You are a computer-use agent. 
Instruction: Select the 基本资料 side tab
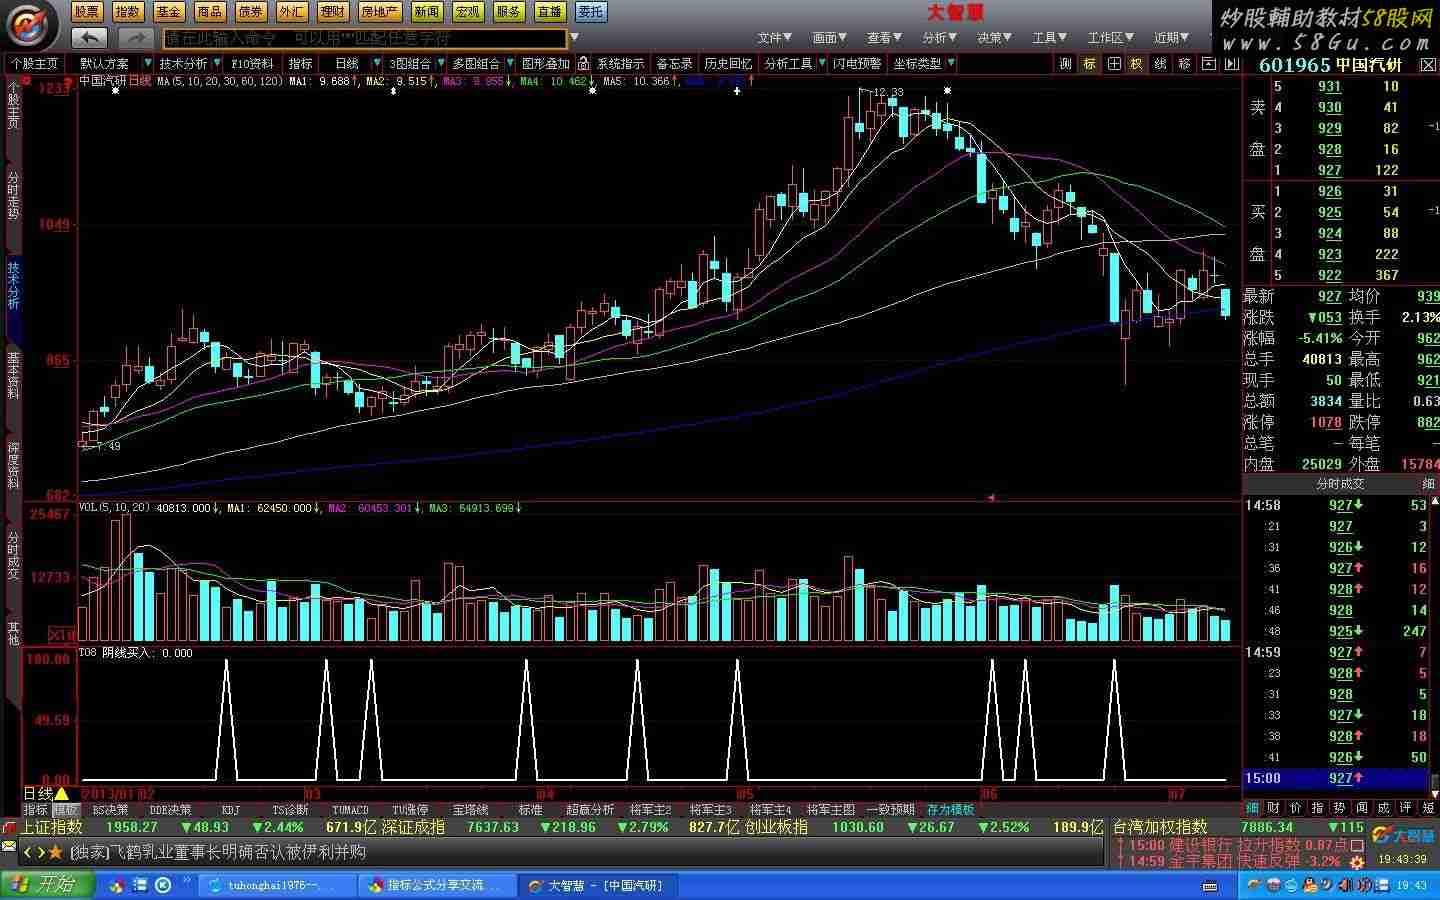13,375
